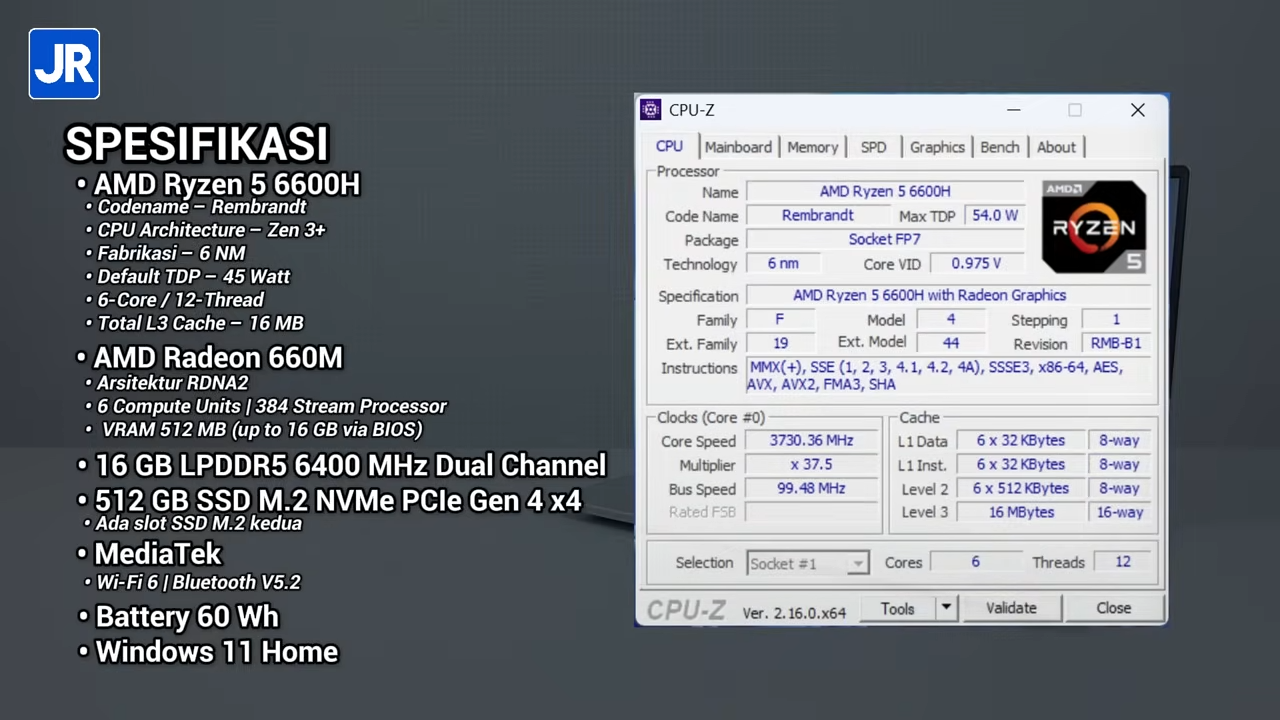Select the Bench tab
The height and width of the screenshot is (720, 1280).
point(999,147)
